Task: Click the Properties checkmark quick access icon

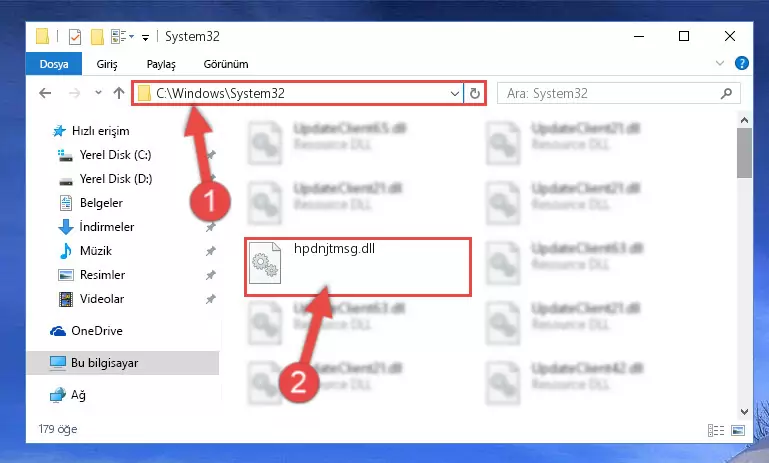Action: pyautogui.click(x=75, y=37)
